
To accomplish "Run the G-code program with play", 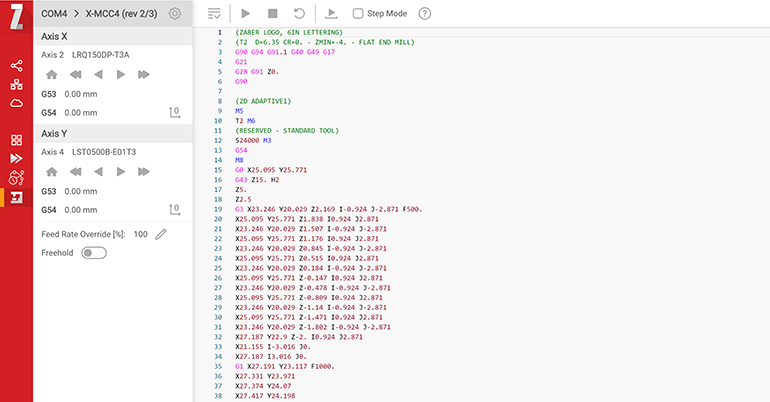I will pos(246,14).
